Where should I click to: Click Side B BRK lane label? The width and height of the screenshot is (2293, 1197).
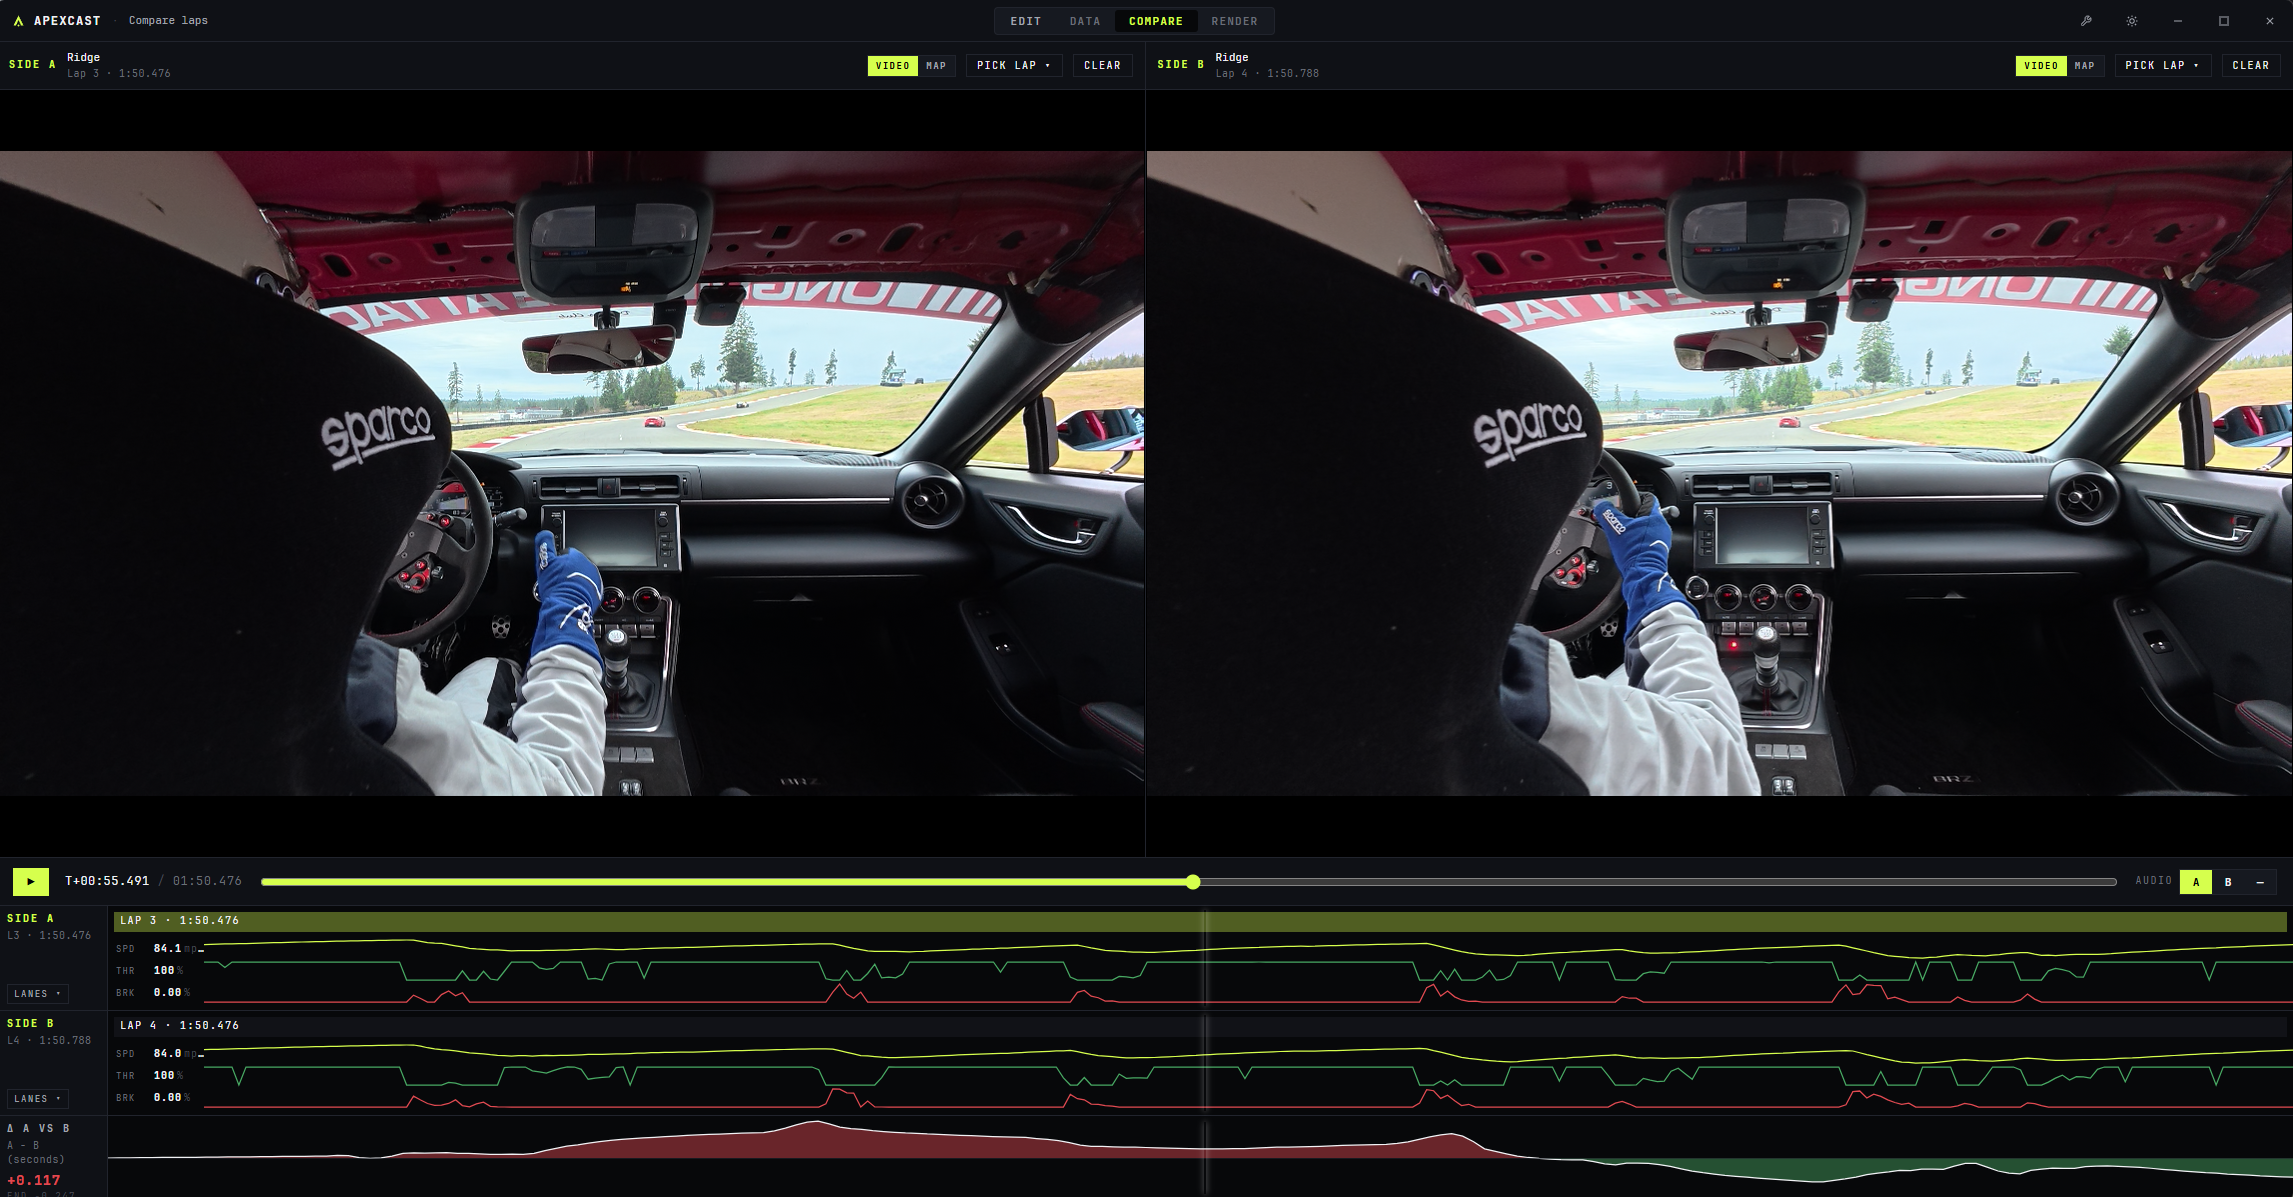click(x=125, y=1098)
